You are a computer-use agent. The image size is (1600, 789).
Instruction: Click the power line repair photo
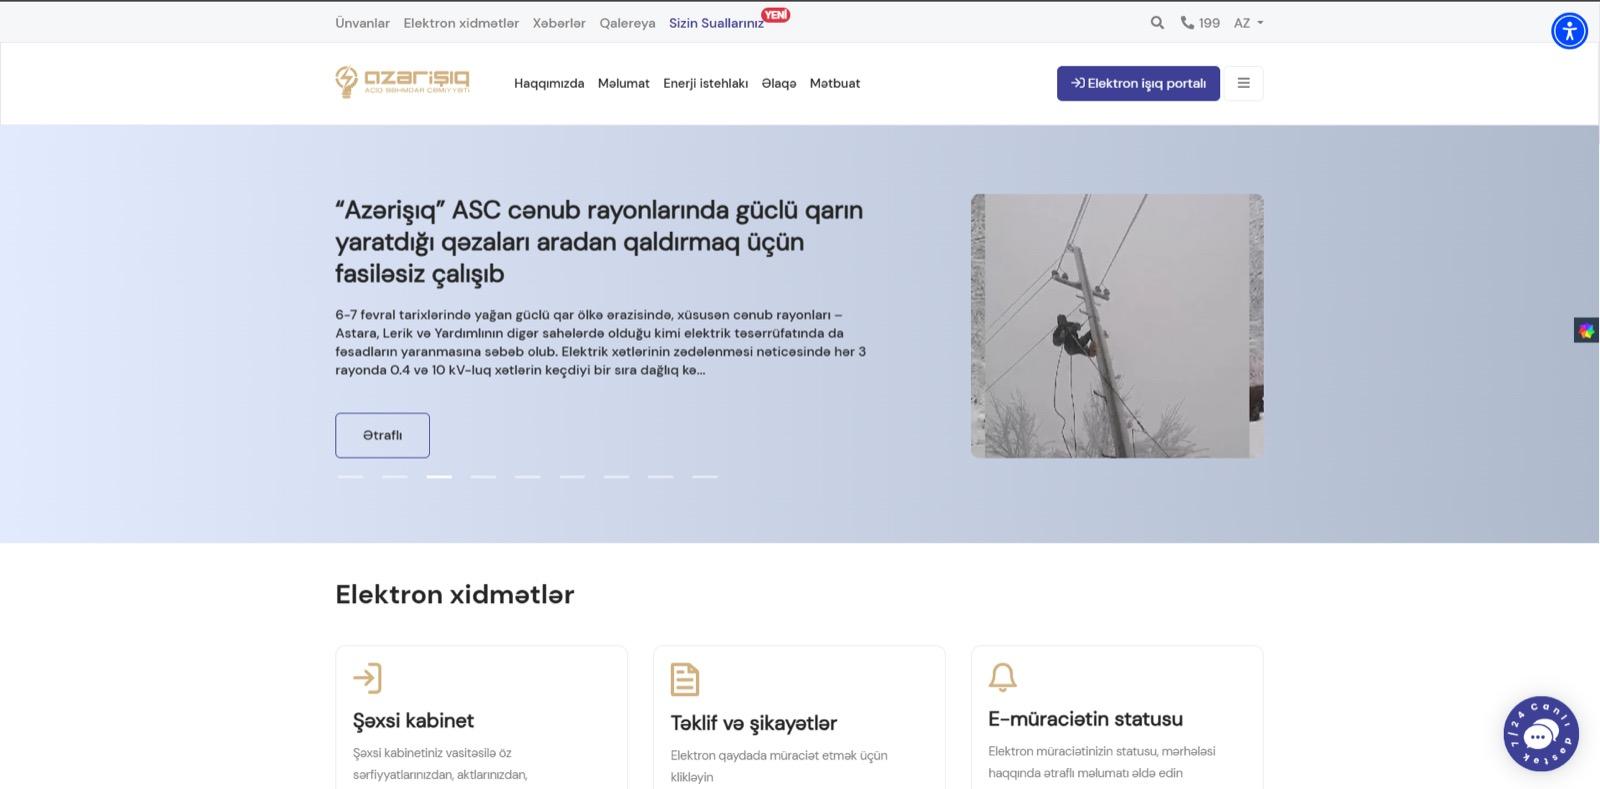pos(1117,326)
